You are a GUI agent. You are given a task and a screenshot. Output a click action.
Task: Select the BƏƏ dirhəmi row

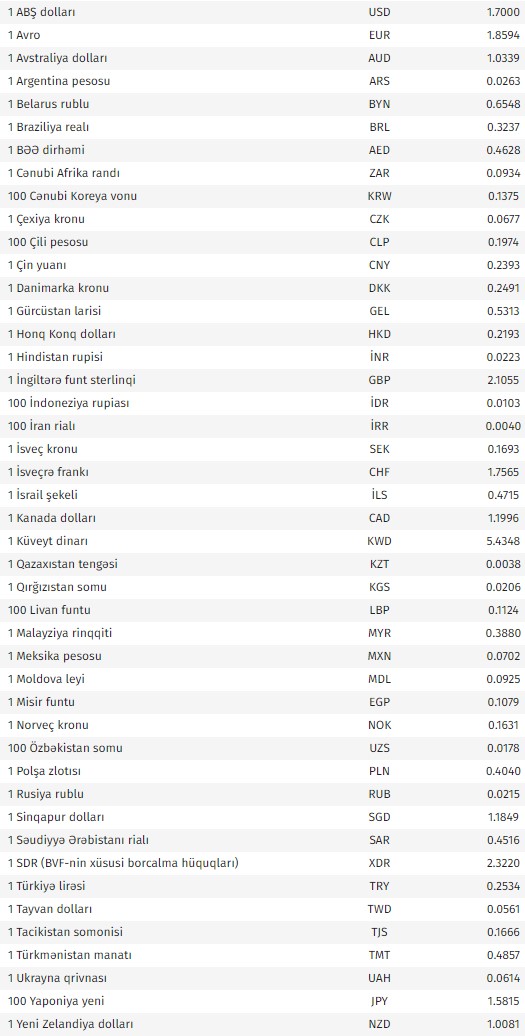262,150
